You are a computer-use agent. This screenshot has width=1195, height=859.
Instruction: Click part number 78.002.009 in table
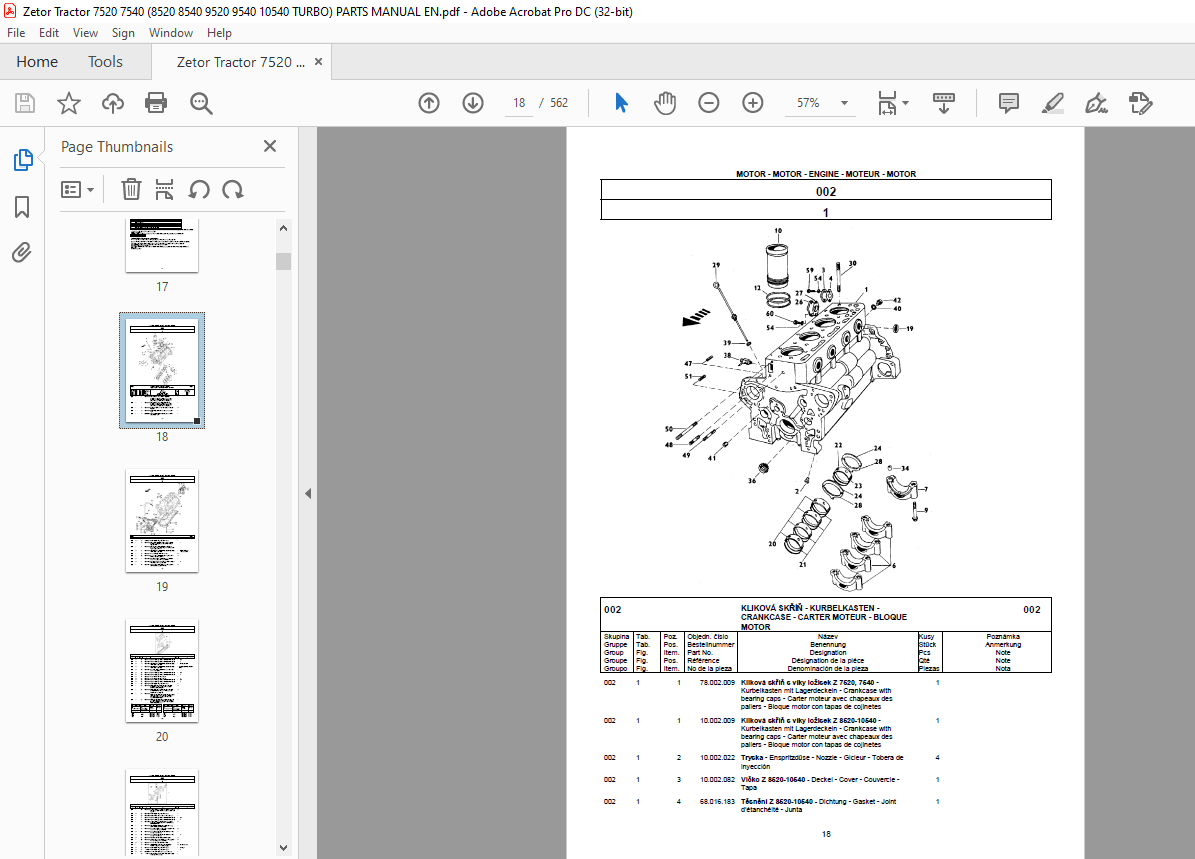pos(717,683)
